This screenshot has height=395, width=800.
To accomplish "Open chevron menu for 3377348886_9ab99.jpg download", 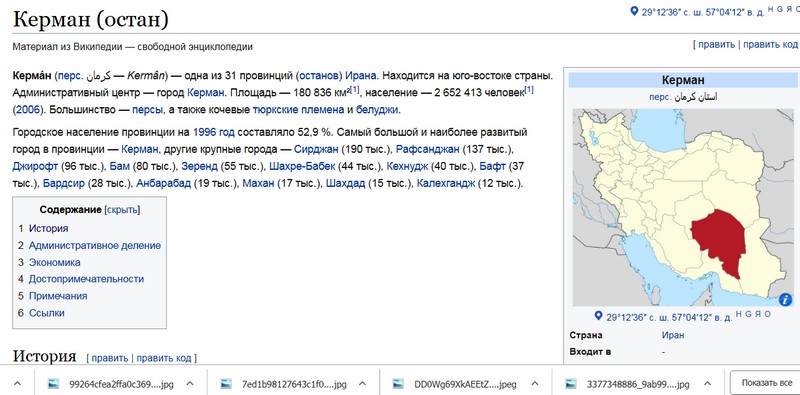I will [707, 384].
